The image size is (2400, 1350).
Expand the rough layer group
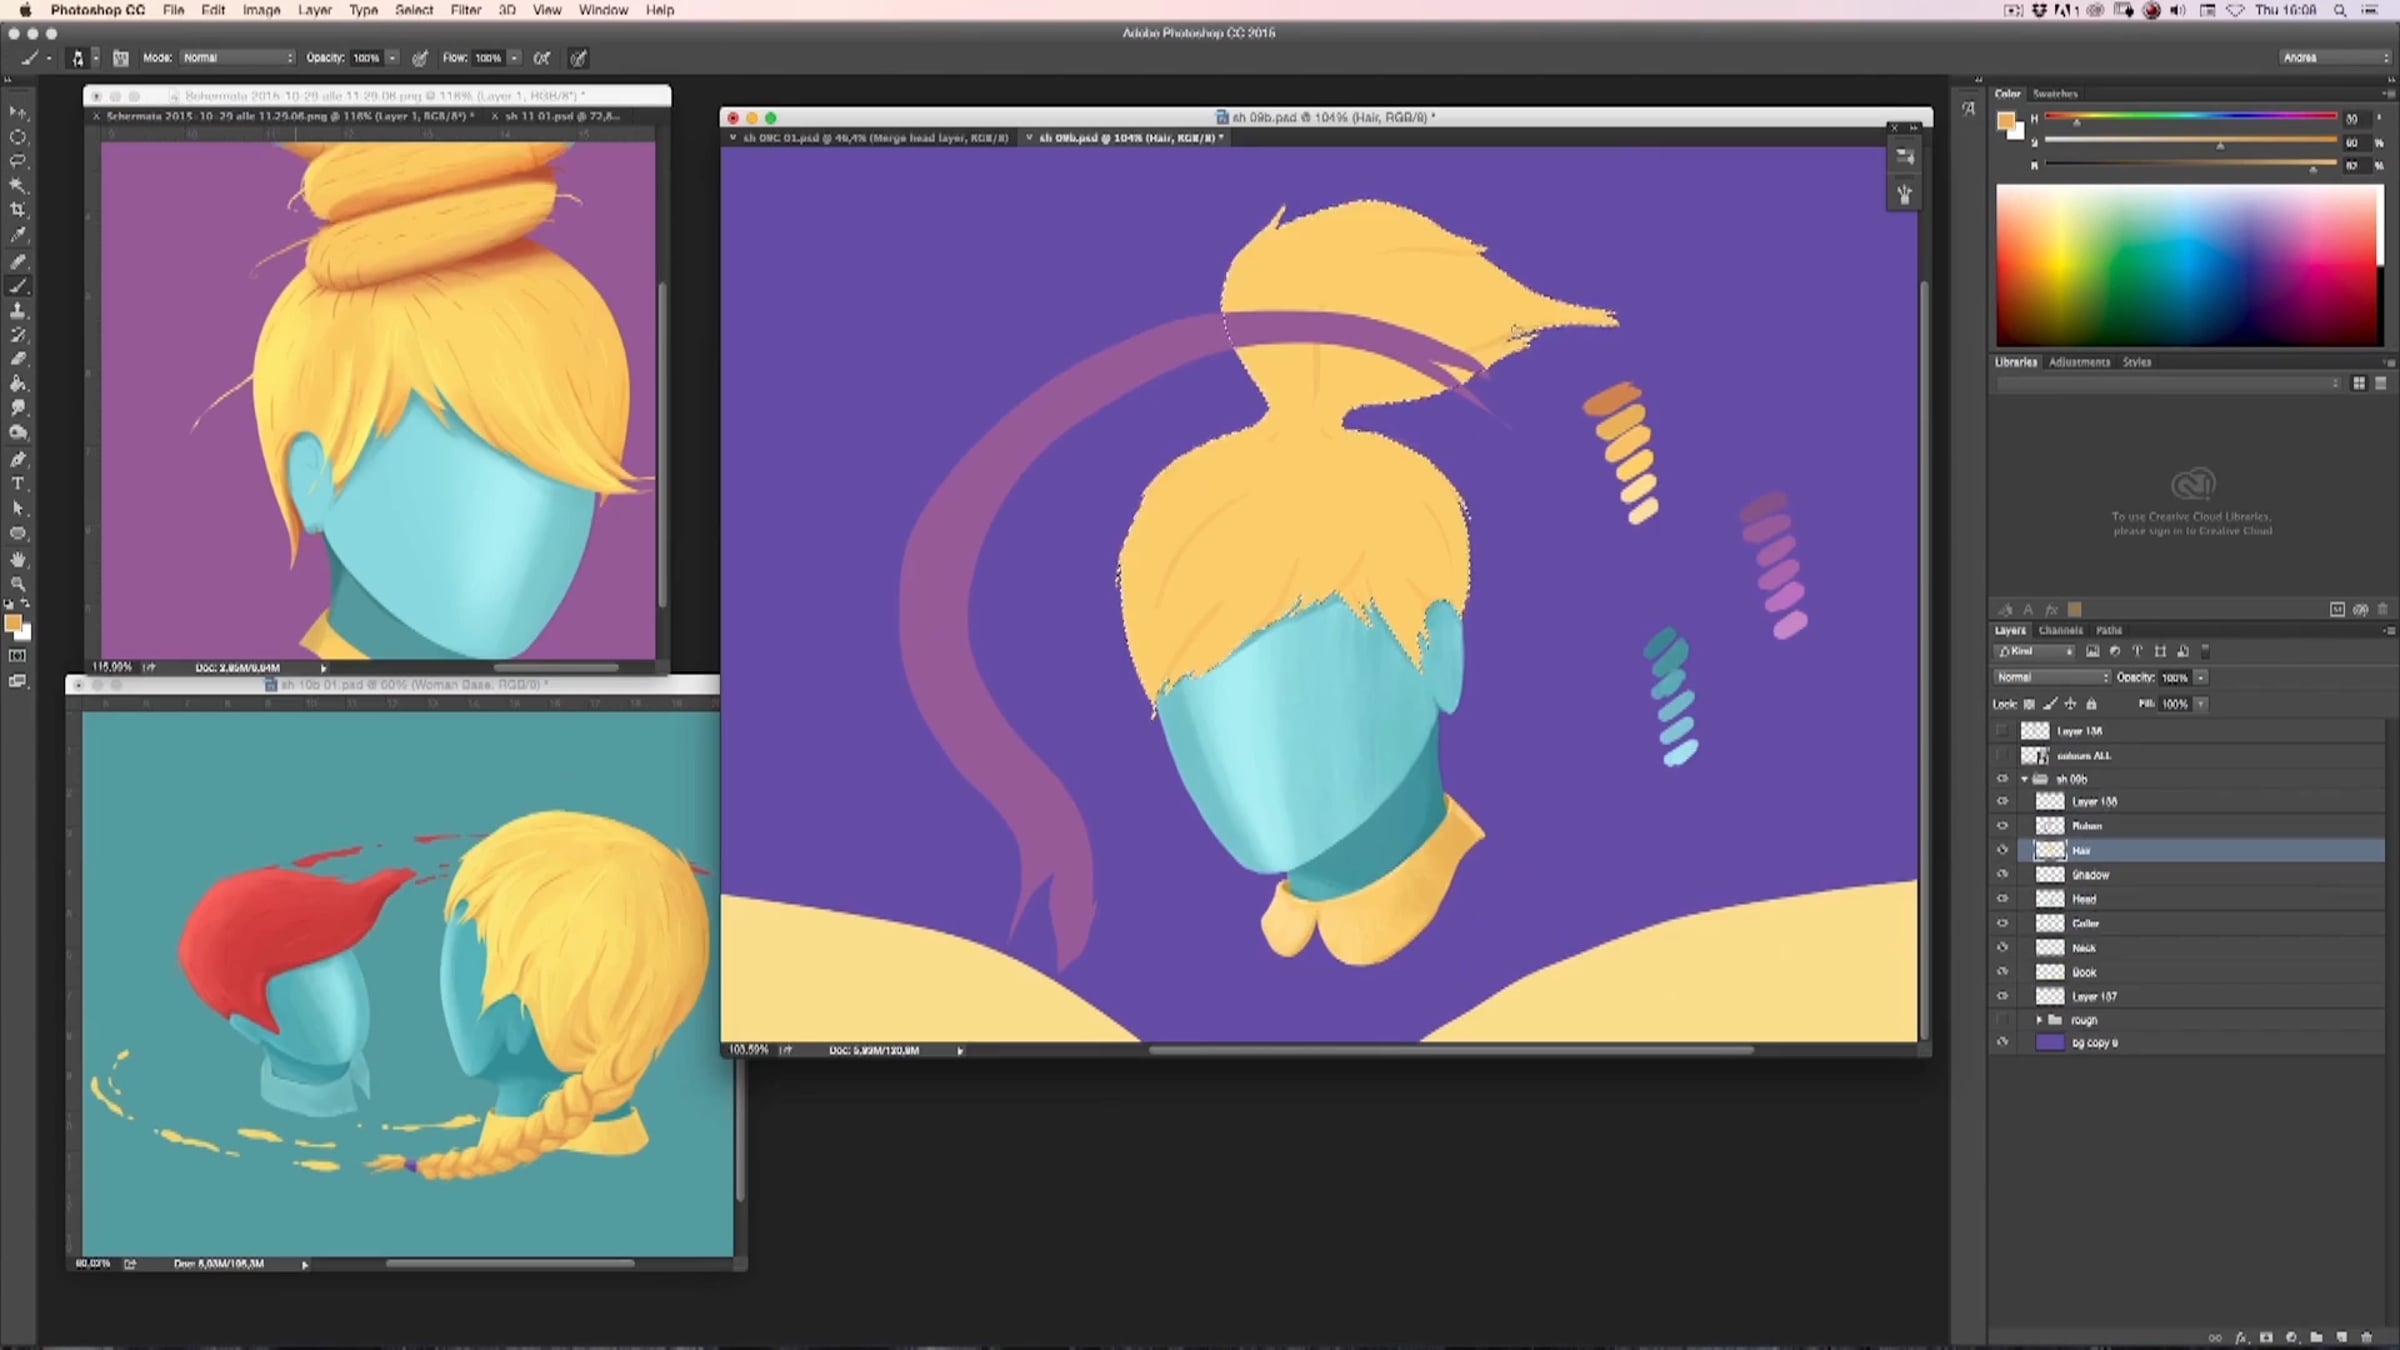click(x=2039, y=1020)
